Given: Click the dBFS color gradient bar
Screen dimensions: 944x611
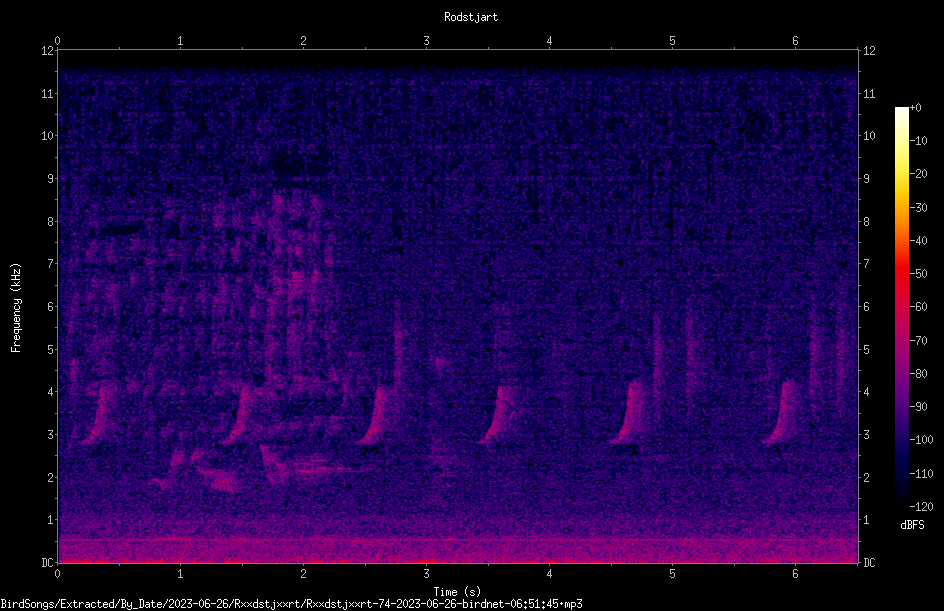Looking at the screenshot, I should pos(901,306).
